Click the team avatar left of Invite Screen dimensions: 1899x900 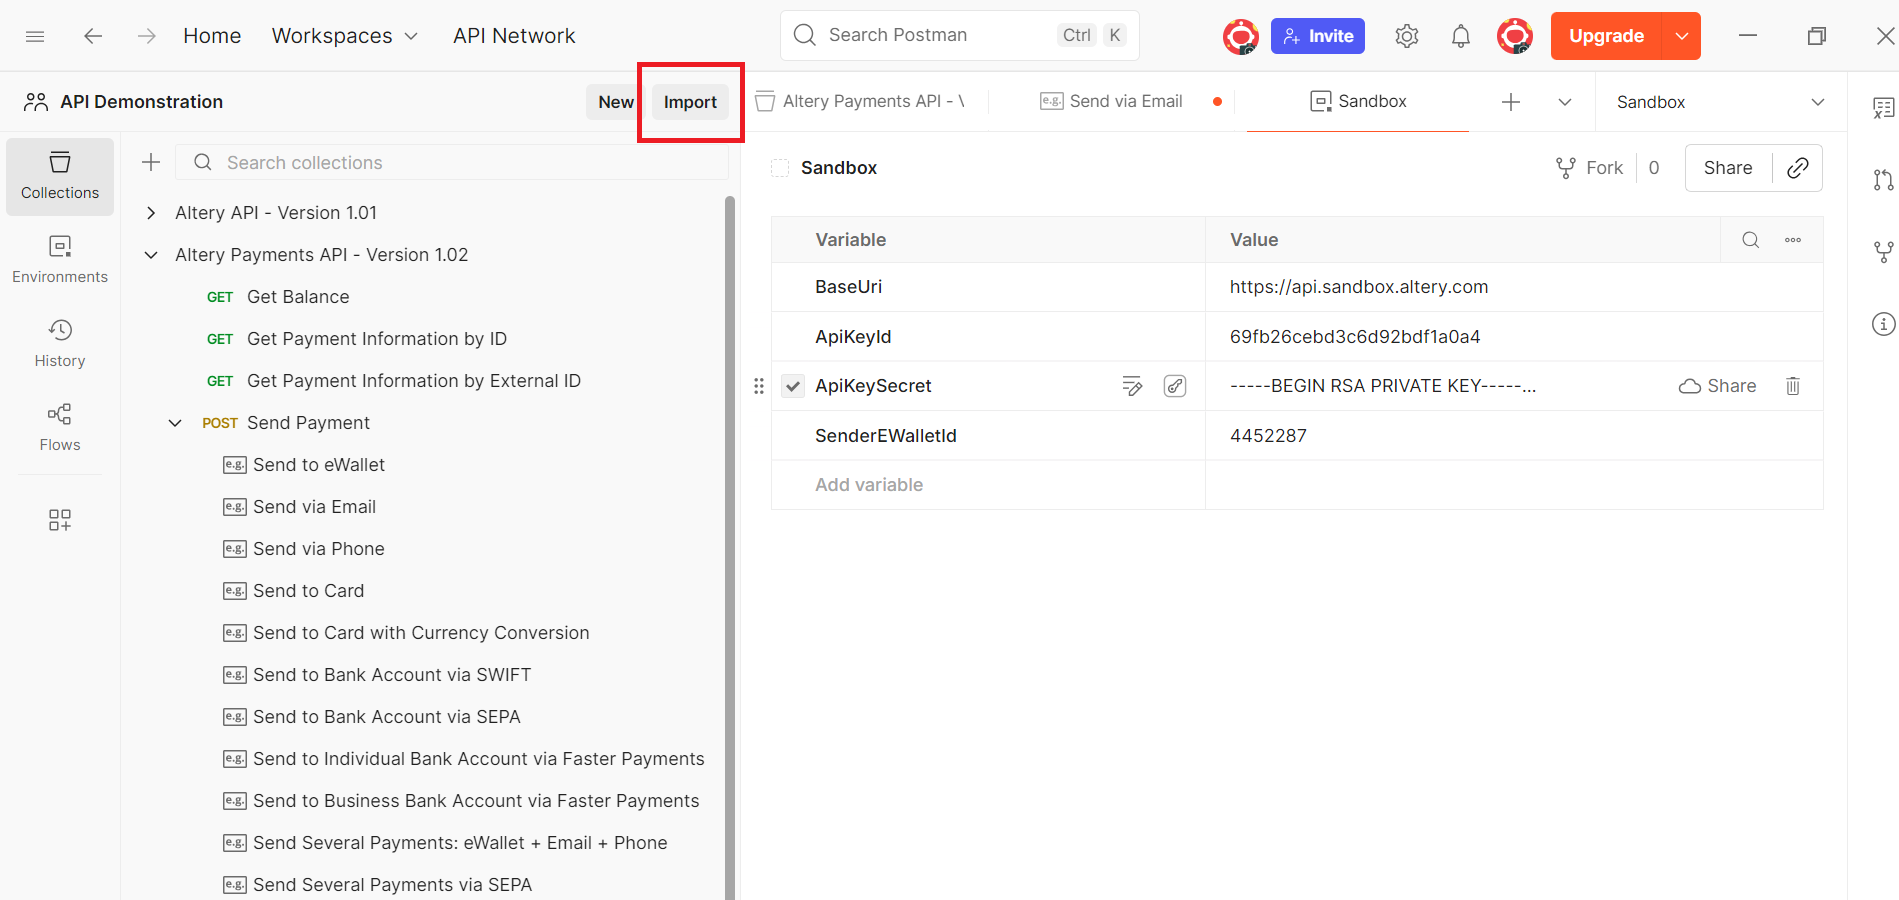[1241, 36]
